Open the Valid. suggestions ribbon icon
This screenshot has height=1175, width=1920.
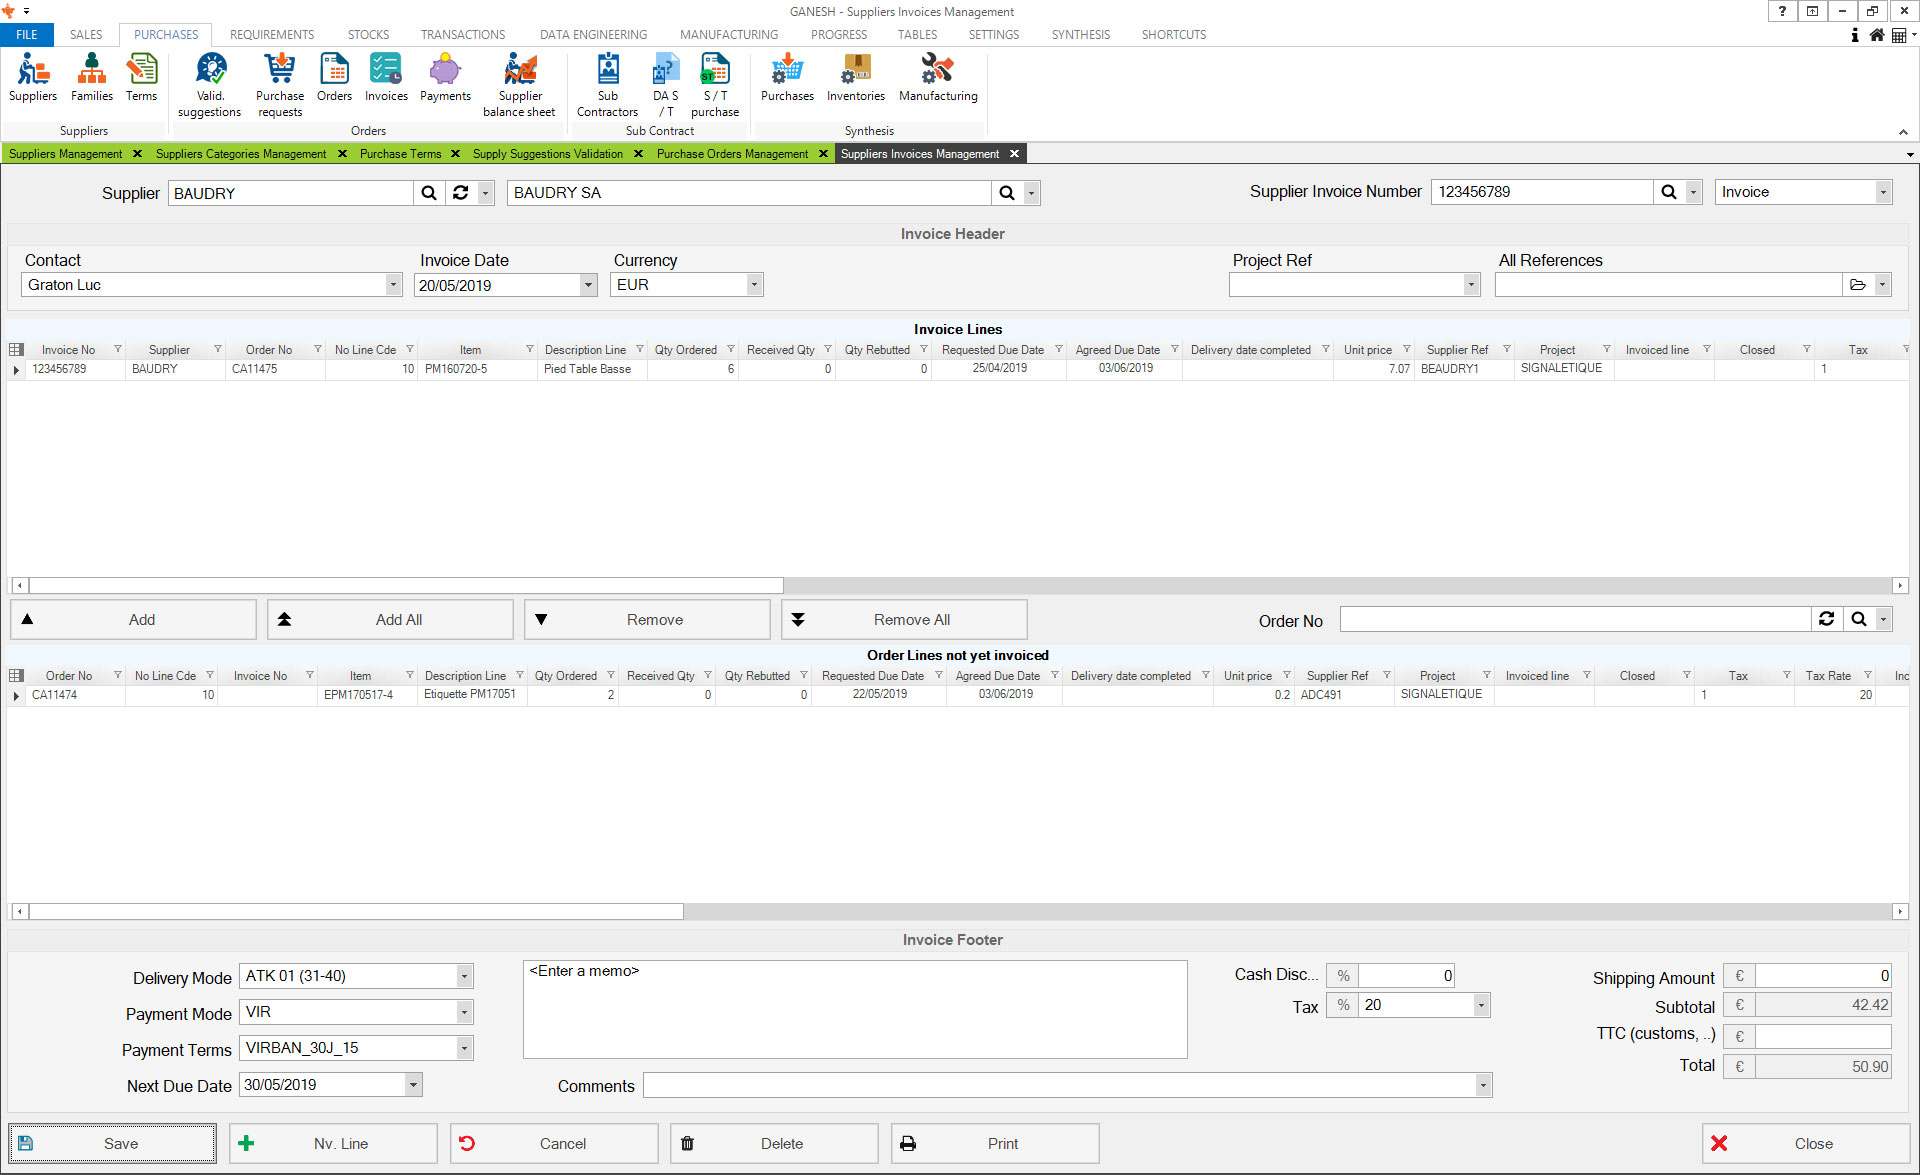click(x=210, y=84)
